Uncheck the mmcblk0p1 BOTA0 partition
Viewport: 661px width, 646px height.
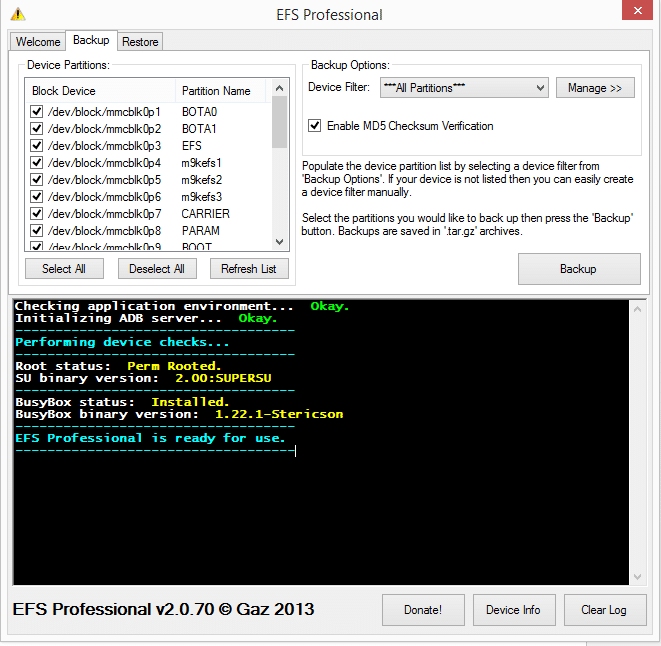click(x=37, y=112)
